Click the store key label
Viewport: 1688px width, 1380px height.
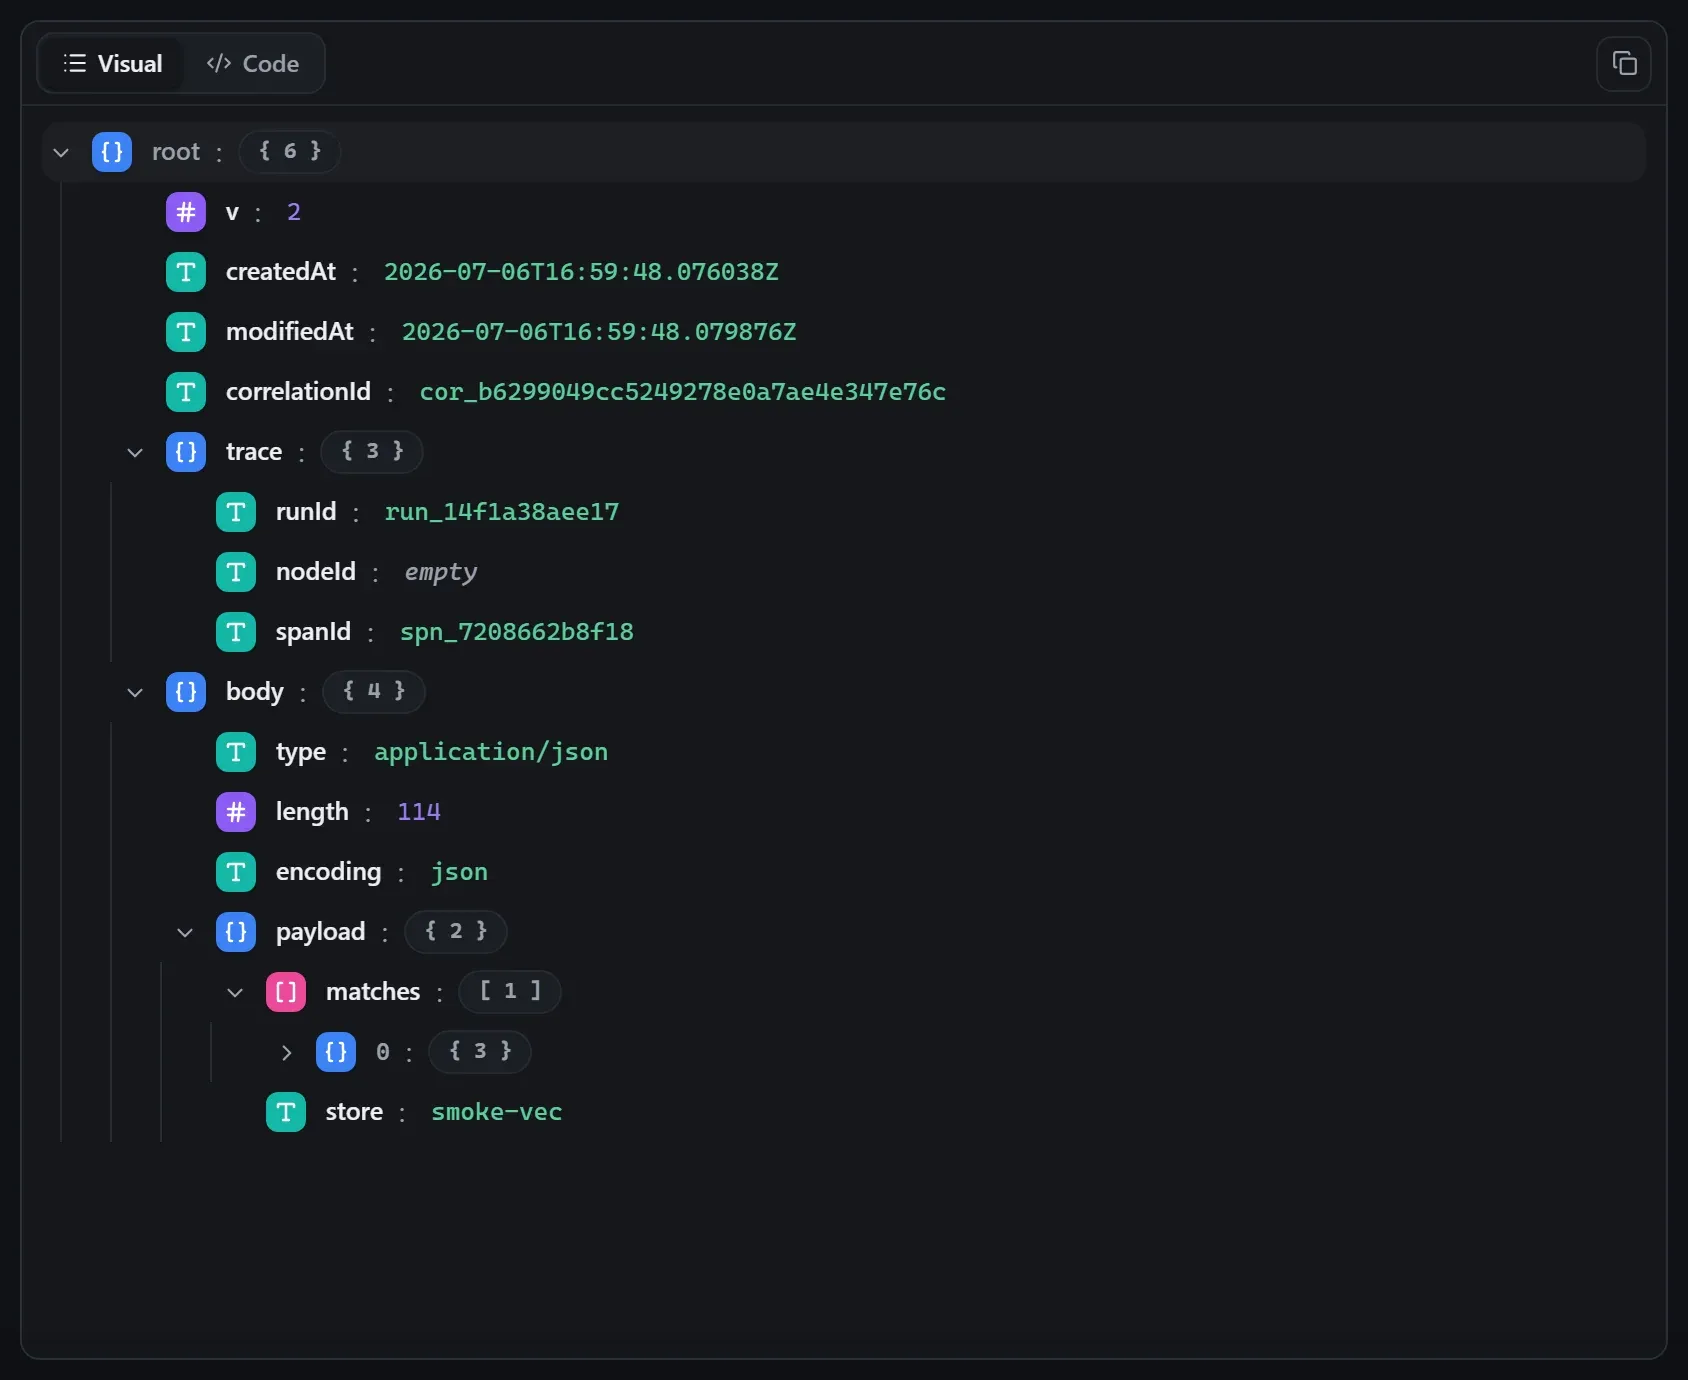click(355, 1112)
